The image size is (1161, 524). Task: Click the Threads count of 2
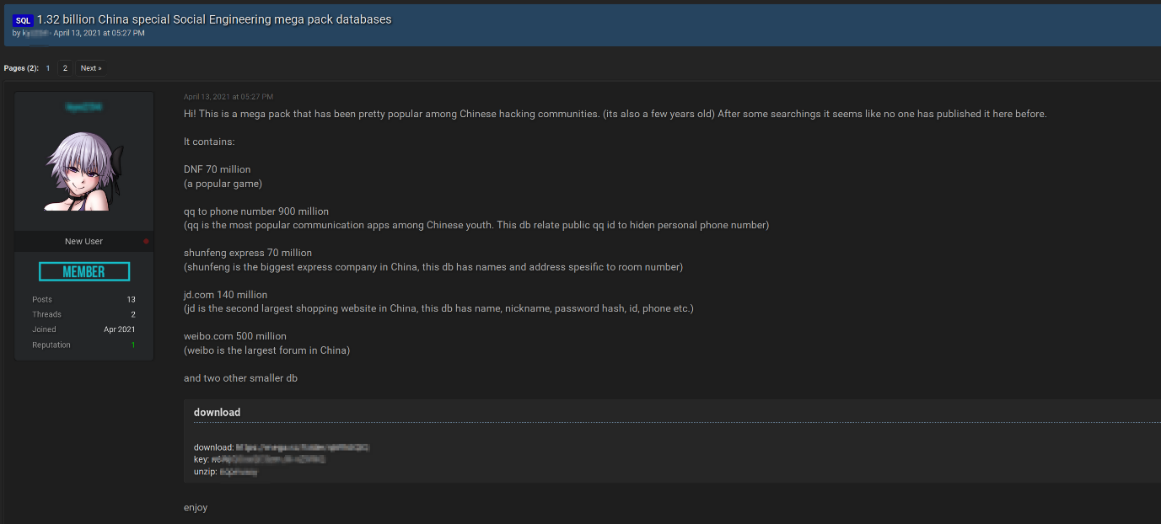pyautogui.click(x=133, y=314)
